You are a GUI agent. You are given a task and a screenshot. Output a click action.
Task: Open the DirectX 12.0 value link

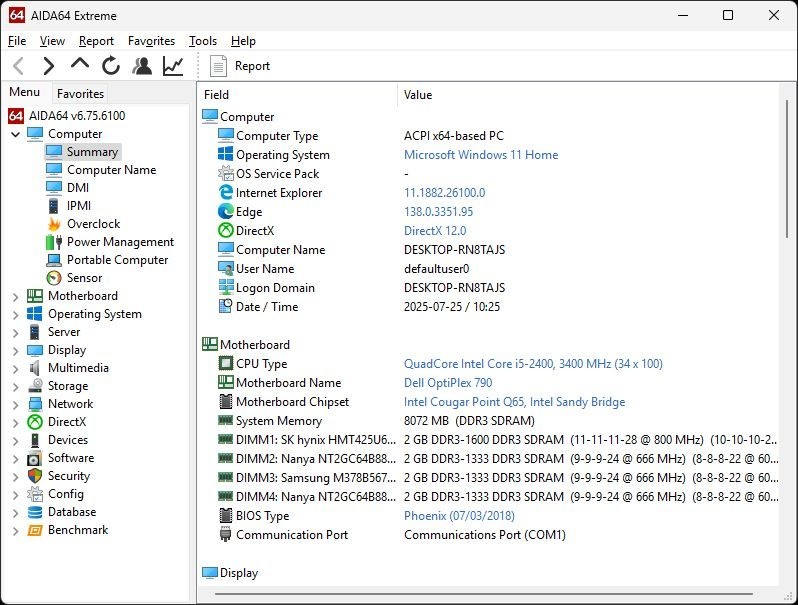tap(435, 231)
